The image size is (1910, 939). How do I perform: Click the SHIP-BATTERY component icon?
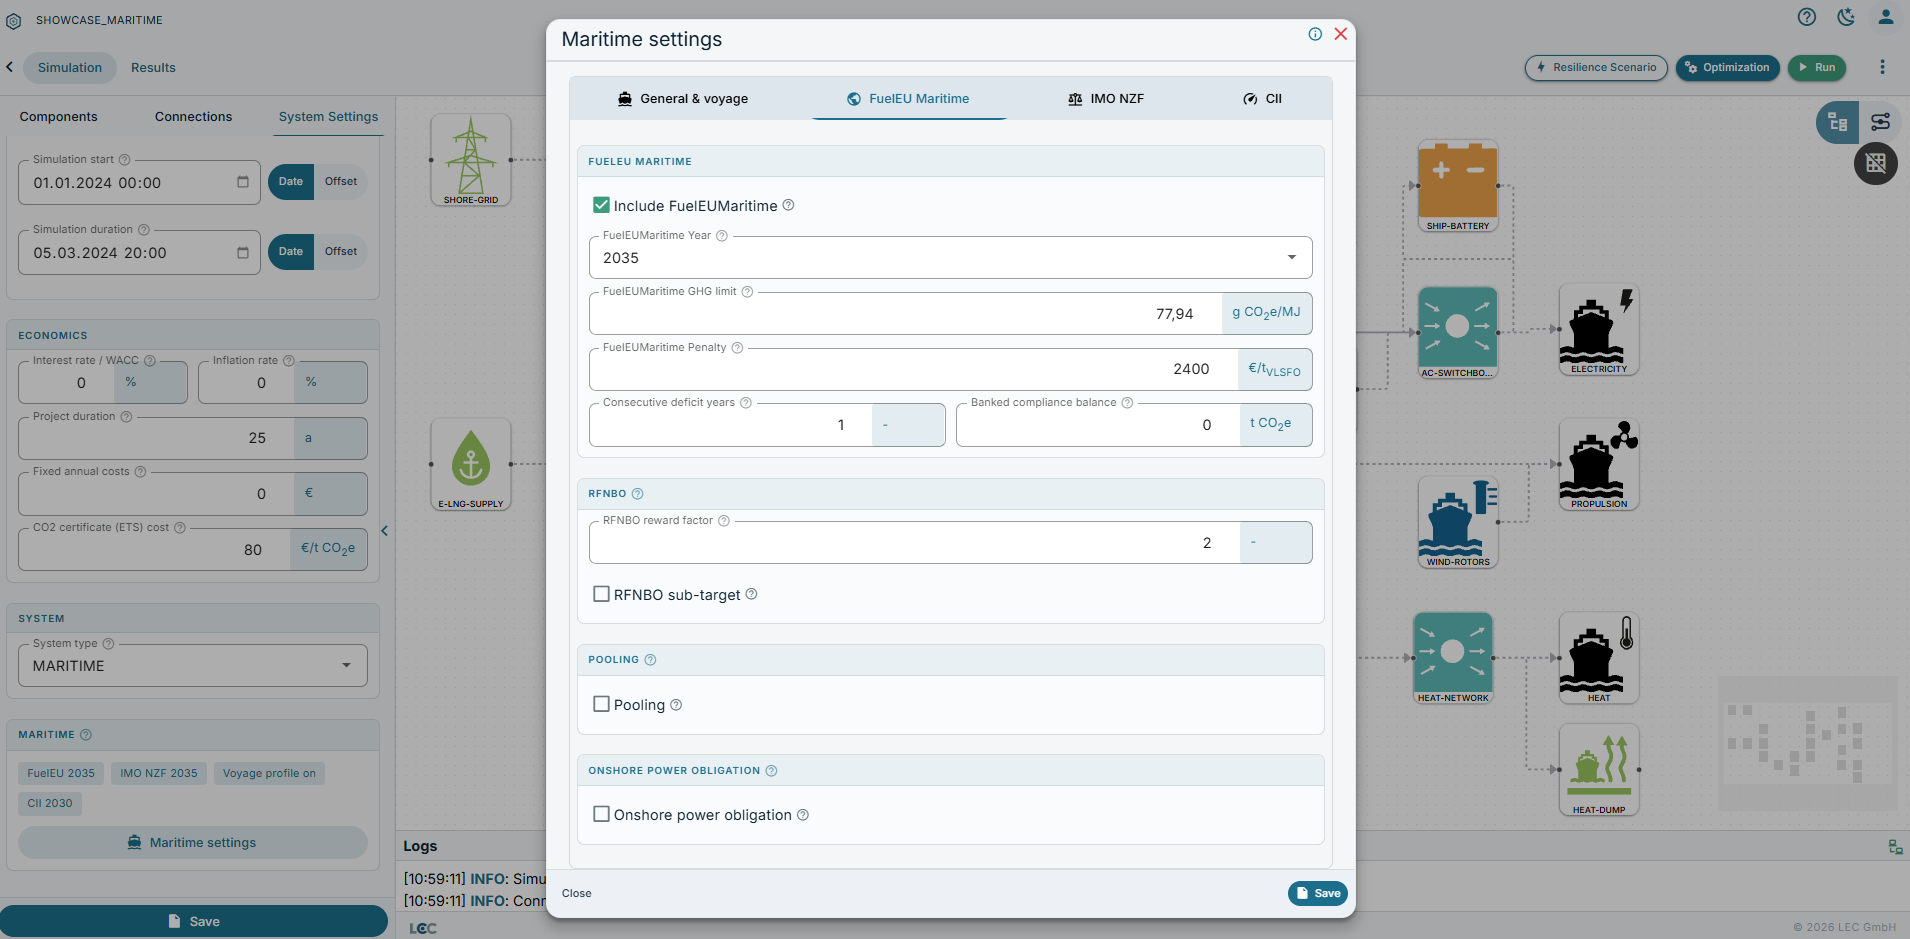(1458, 186)
